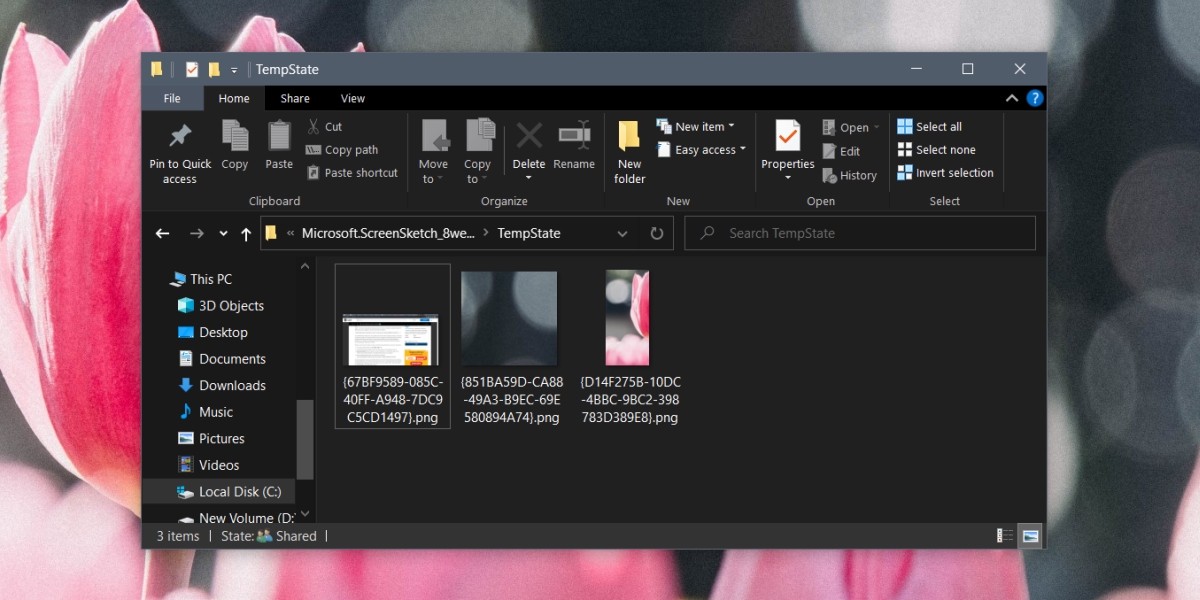1200x600 pixels.
Task: Collapse the ribbon with the chevron
Action: [1009, 98]
